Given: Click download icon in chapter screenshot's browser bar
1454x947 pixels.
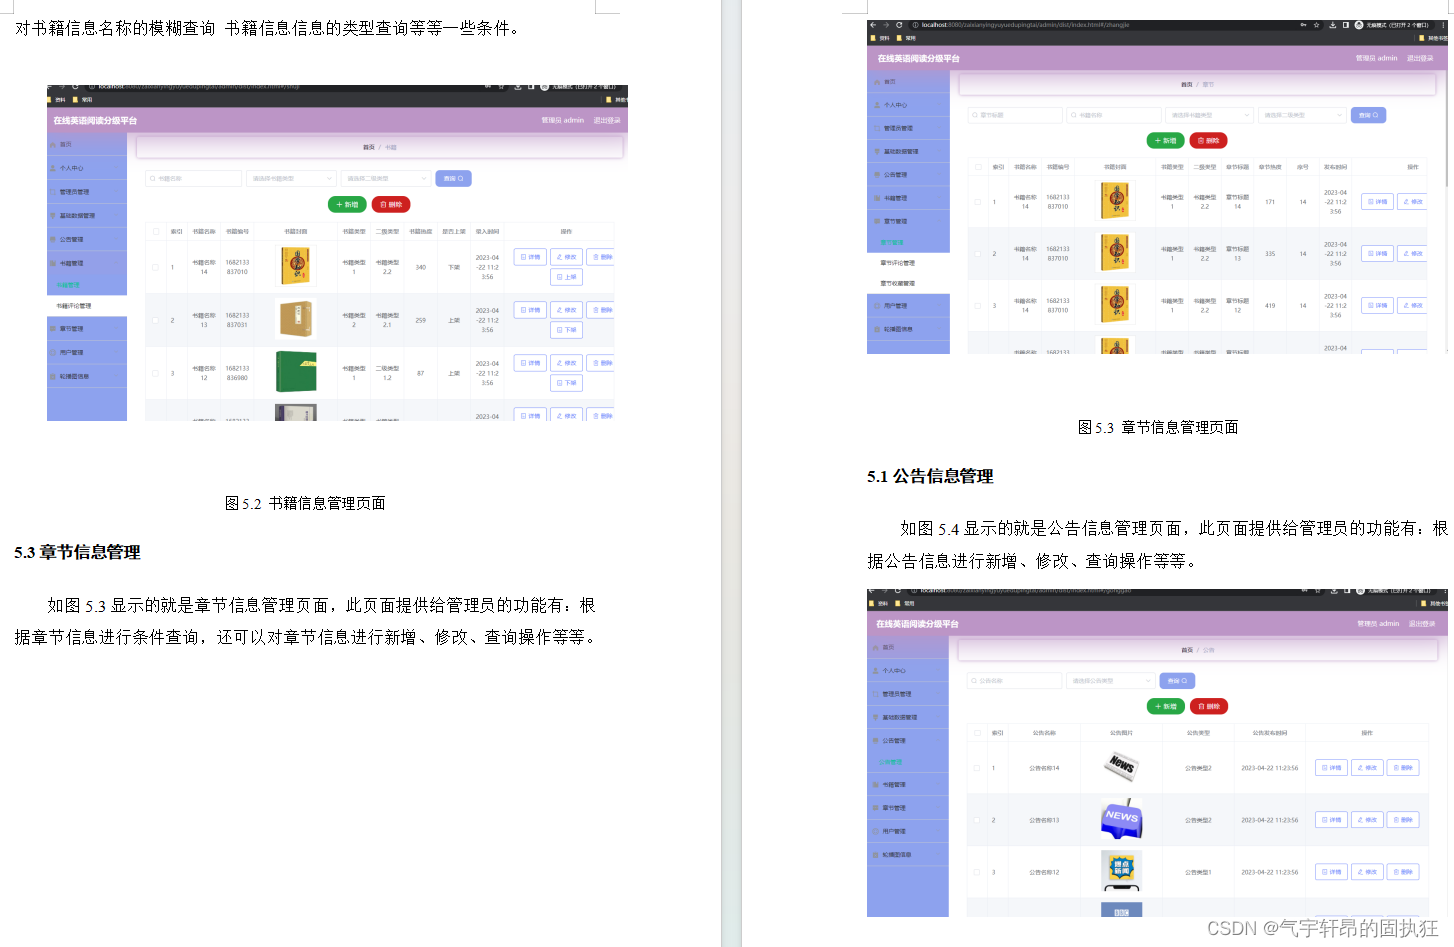Looking at the screenshot, I should [1332, 25].
